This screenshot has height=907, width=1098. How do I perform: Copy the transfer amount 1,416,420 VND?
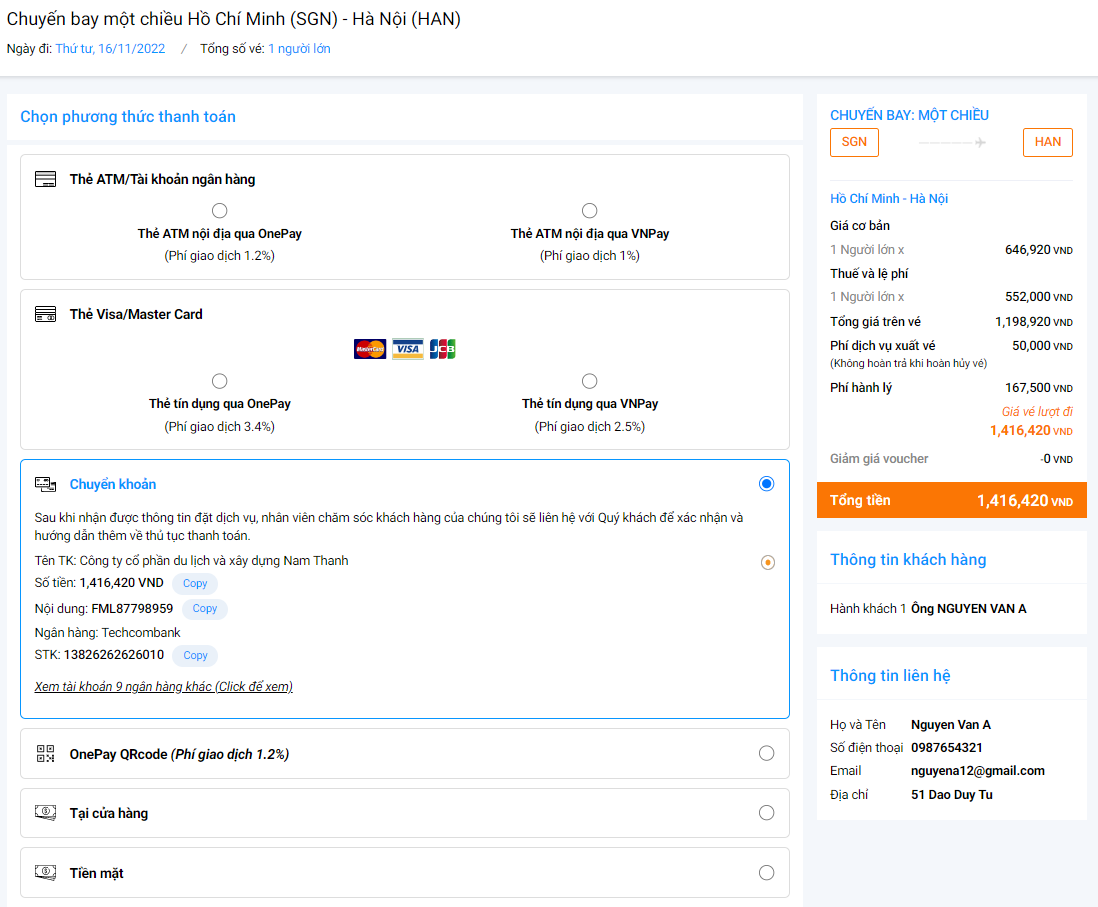tap(195, 584)
